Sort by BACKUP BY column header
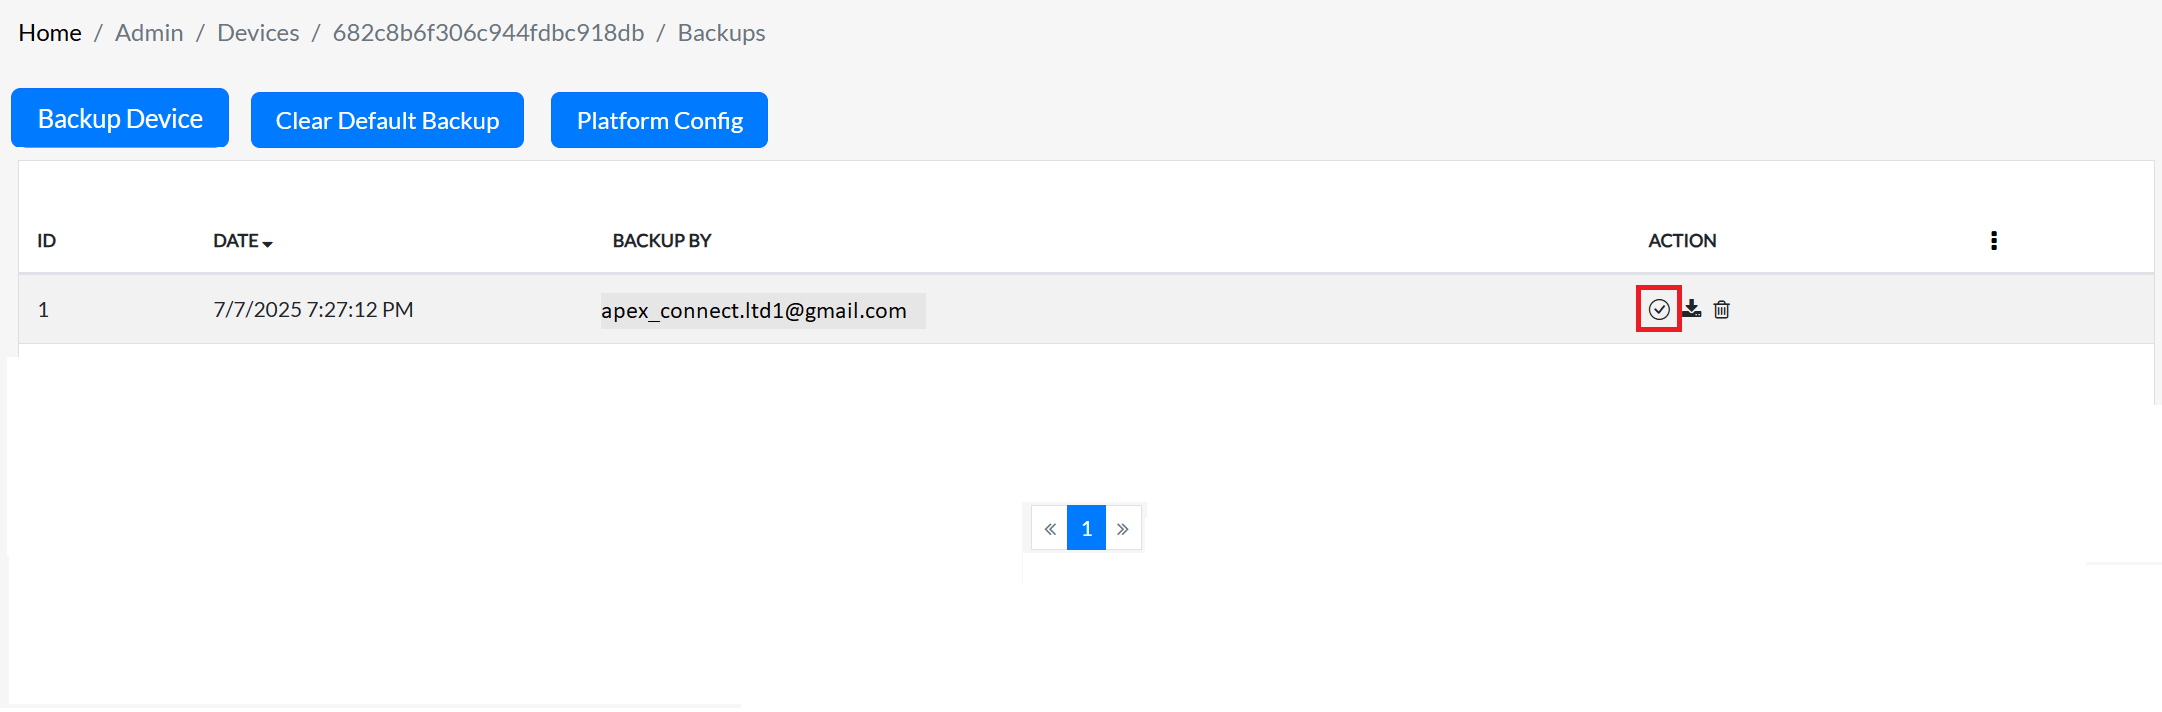Image resolution: width=2162 pixels, height=712 pixels. tap(661, 241)
